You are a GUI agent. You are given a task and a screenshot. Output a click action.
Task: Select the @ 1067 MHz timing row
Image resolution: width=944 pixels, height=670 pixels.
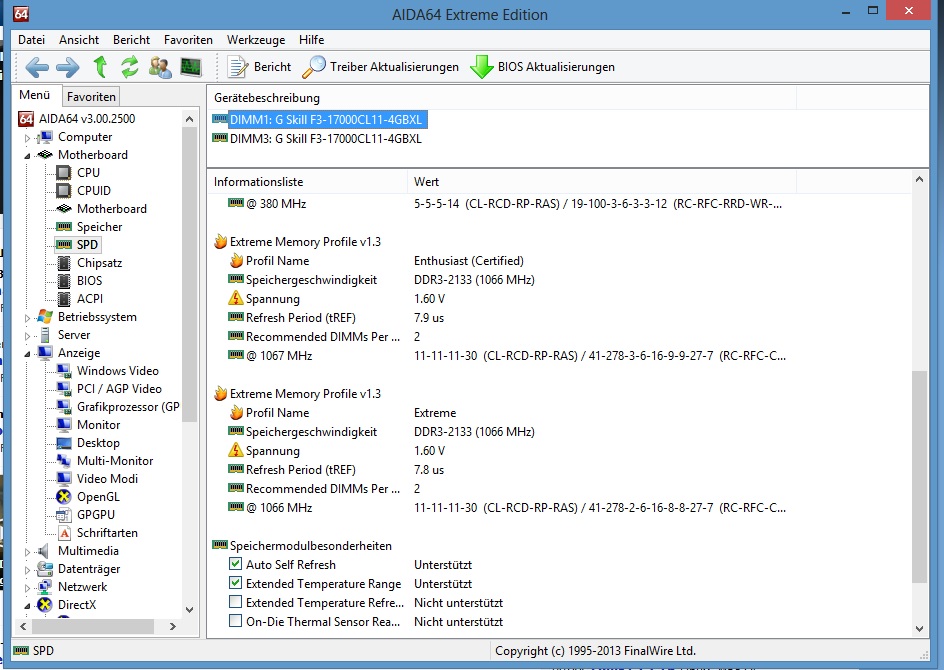click(x=506, y=356)
